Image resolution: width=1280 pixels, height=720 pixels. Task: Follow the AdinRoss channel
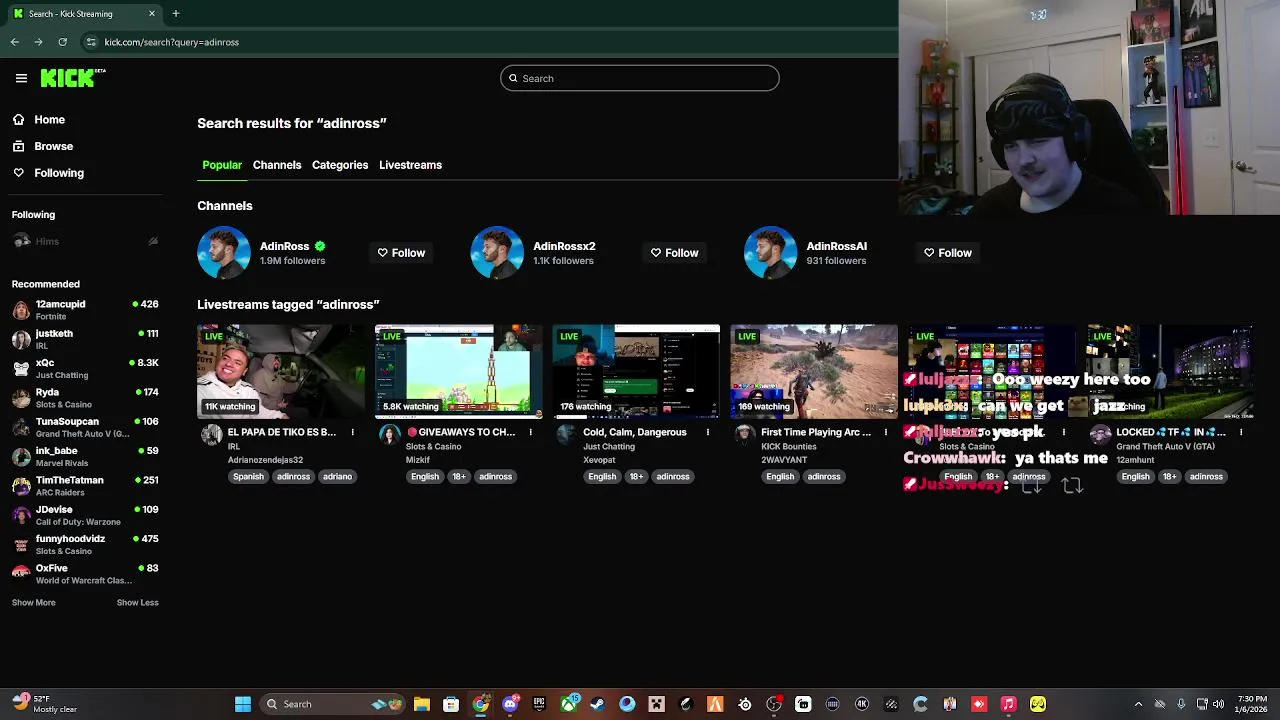pyautogui.click(x=400, y=253)
